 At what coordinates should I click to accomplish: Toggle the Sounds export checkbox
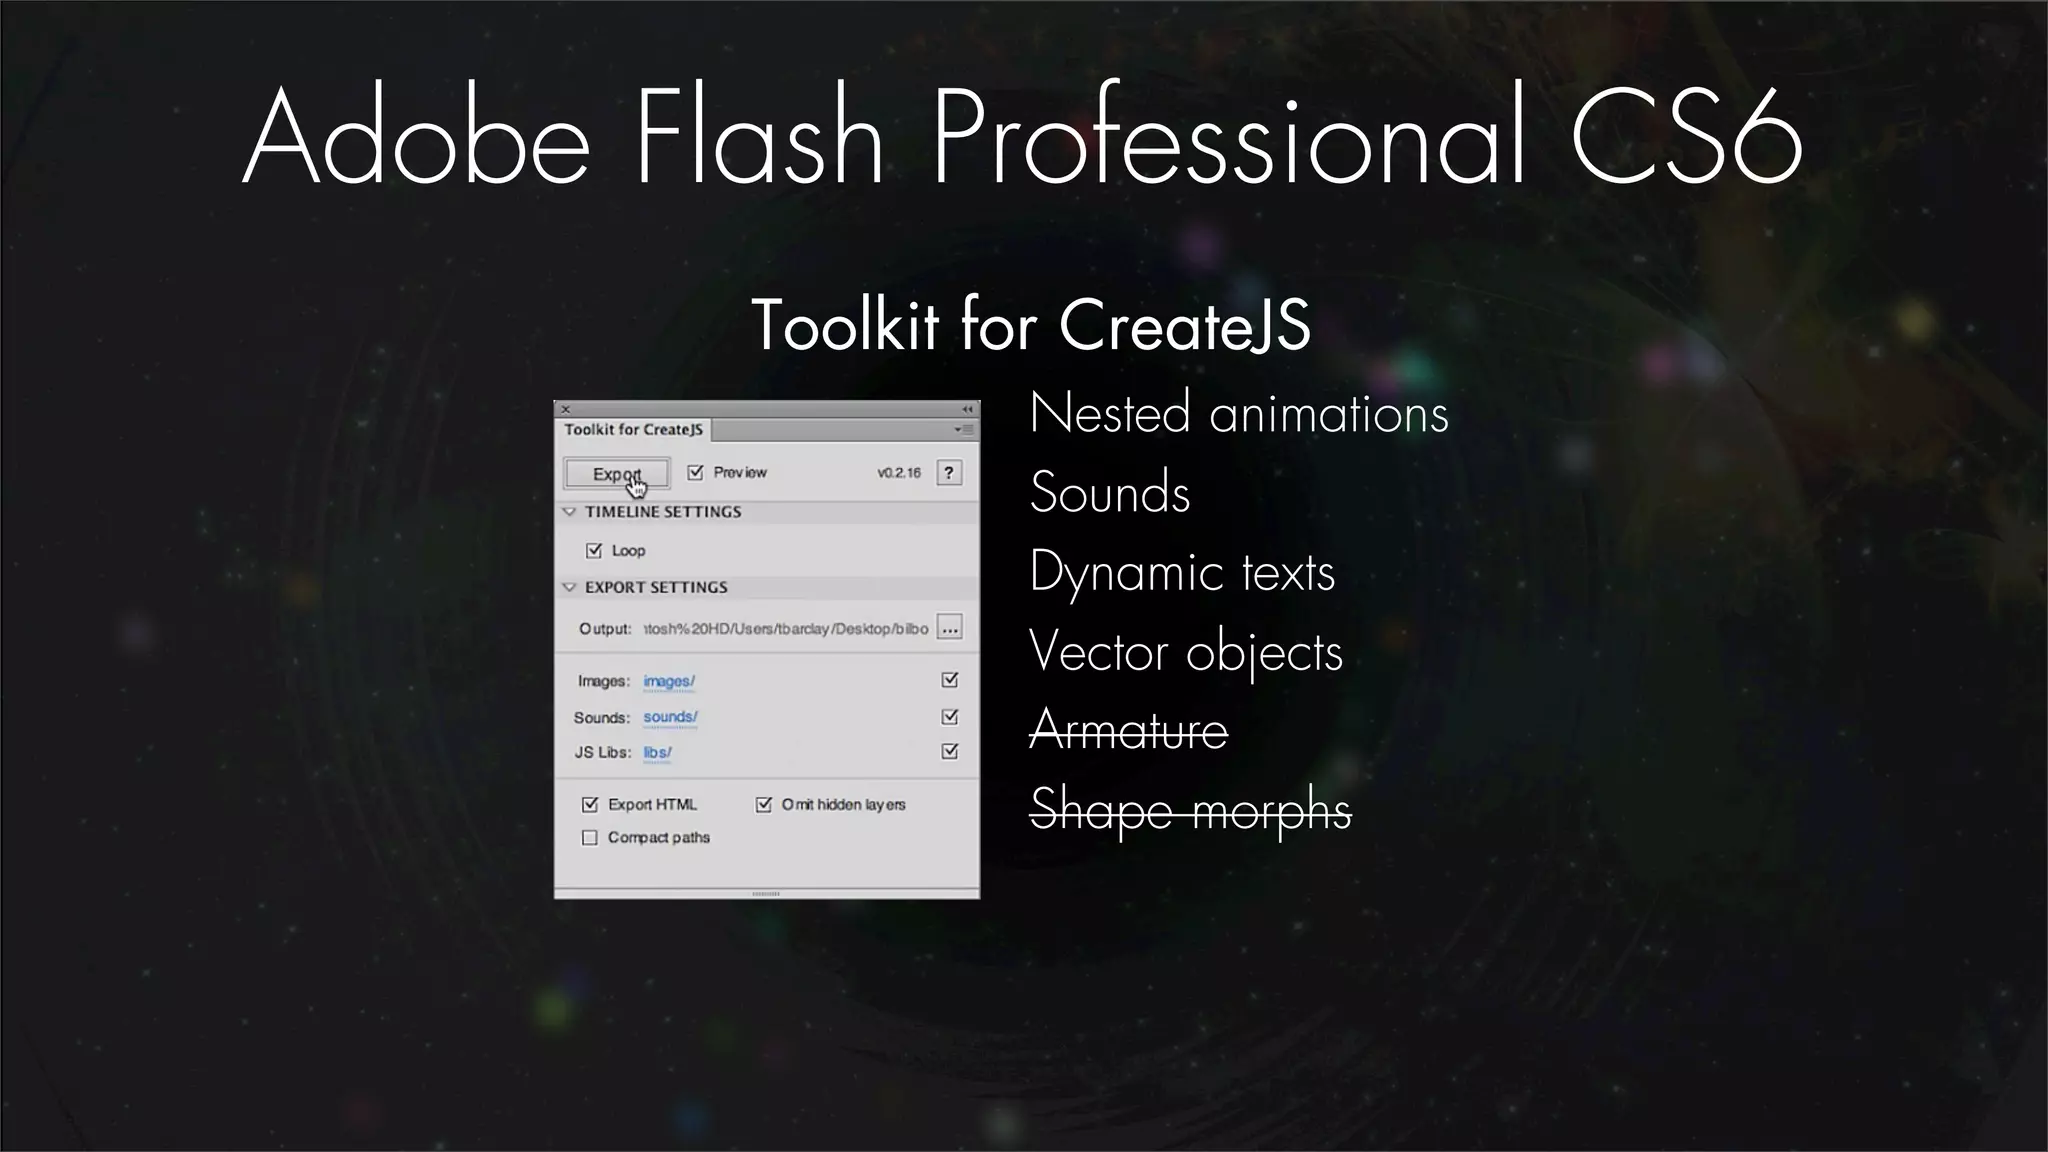(x=950, y=717)
